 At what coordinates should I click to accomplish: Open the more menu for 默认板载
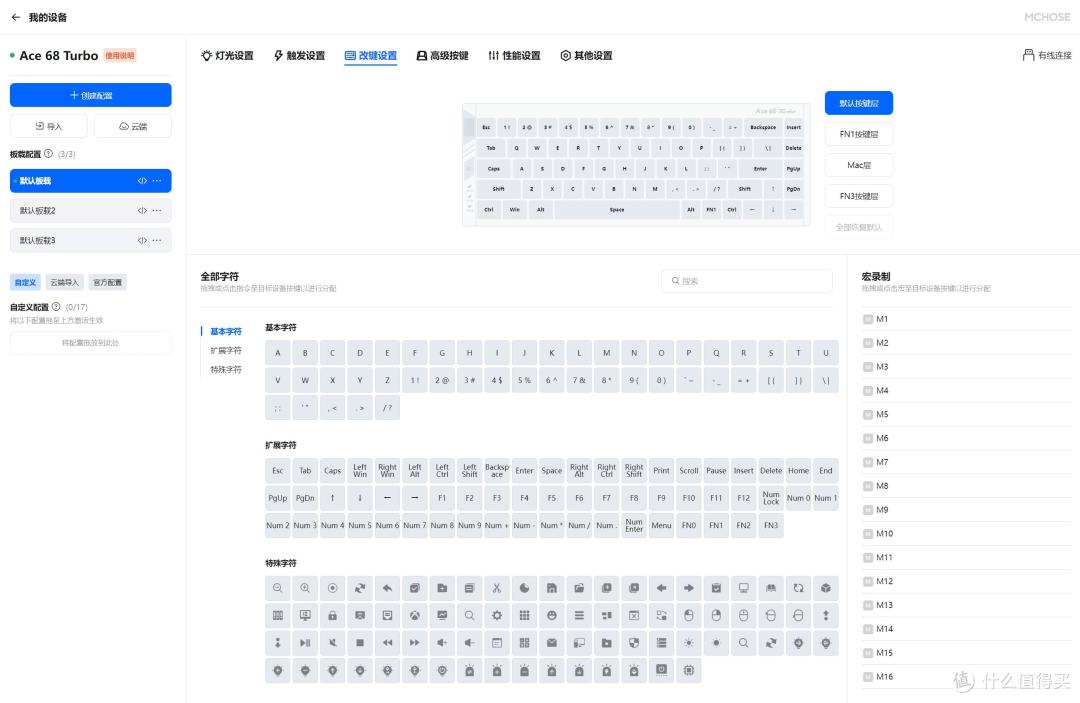tap(157, 180)
